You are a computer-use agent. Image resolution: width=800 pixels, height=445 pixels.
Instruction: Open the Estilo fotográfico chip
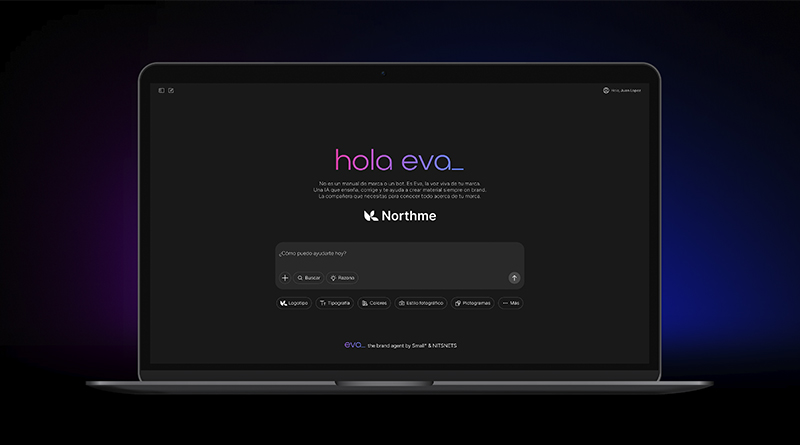[420, 302]
